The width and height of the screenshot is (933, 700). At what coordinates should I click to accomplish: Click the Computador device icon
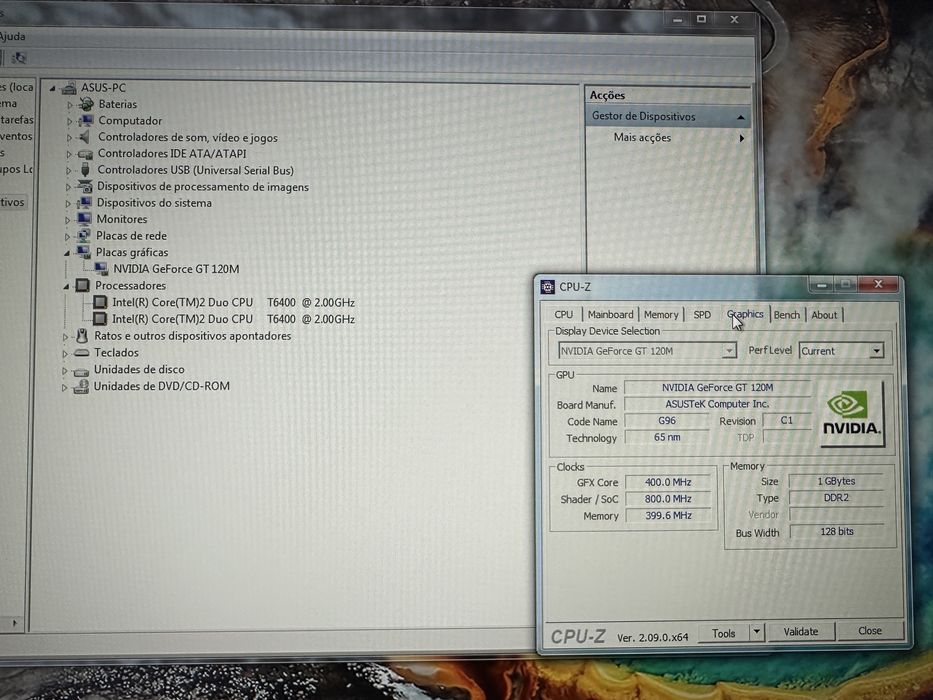pos(86,121)
